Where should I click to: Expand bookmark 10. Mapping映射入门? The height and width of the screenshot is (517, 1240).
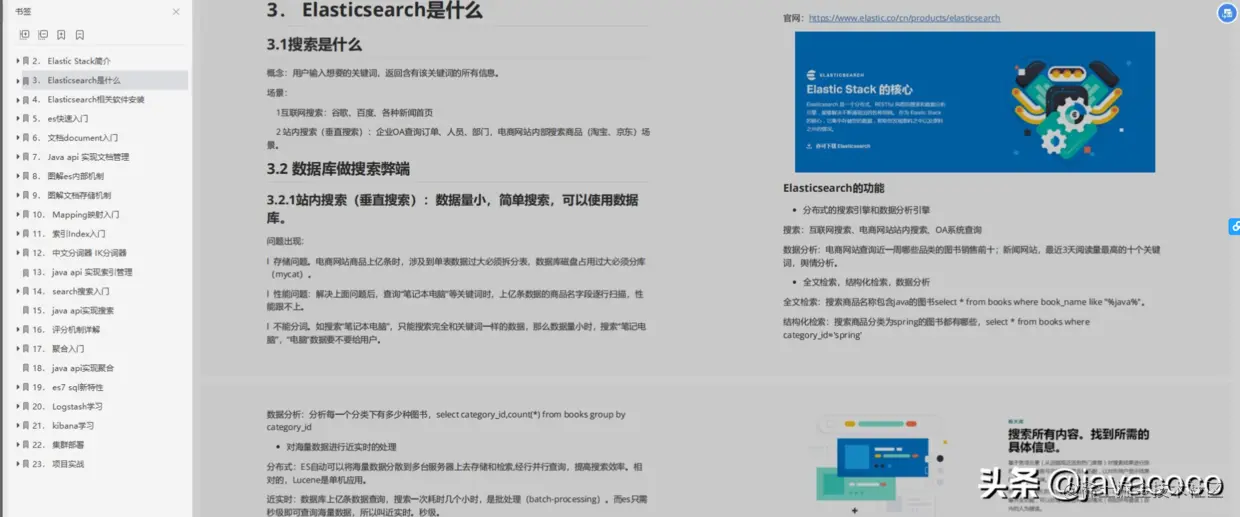coord(17,214)
